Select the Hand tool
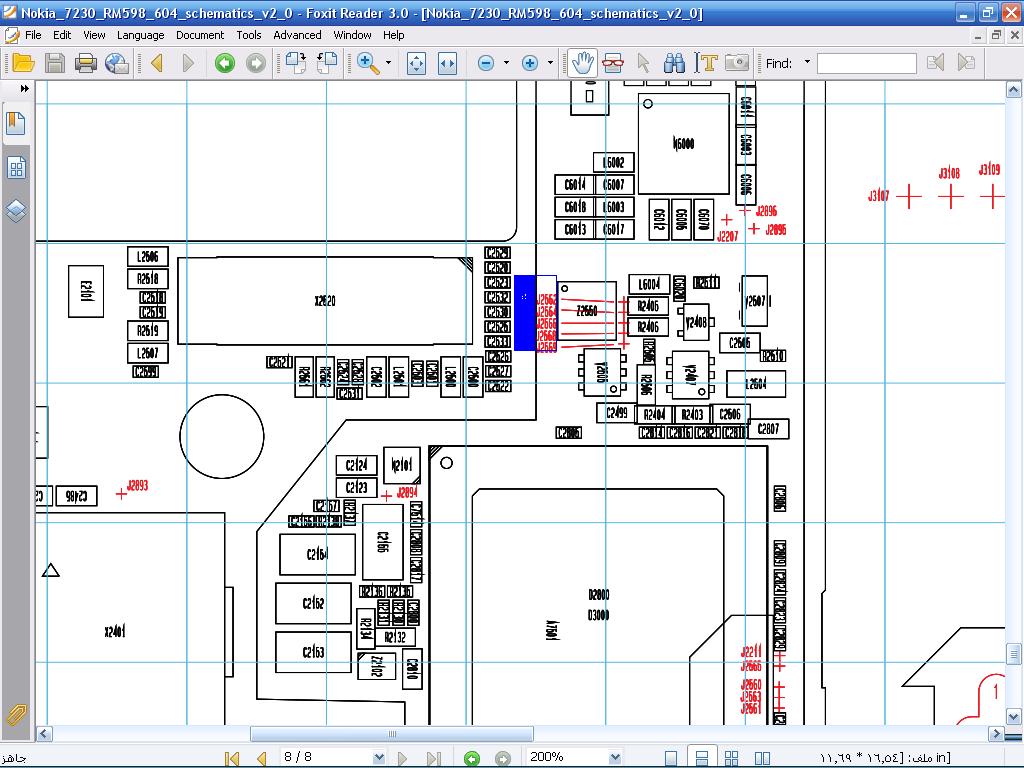 pos(583,63)
